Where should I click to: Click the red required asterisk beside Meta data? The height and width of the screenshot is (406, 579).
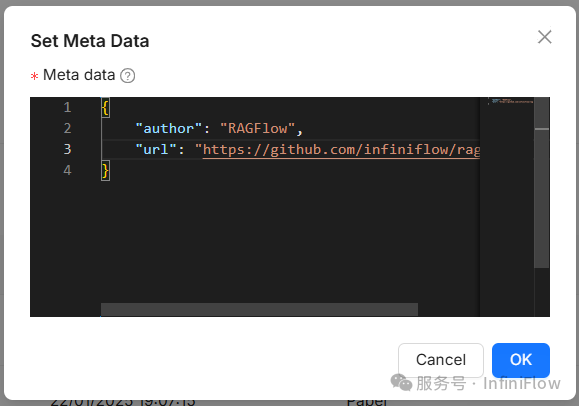click(34, 76)
